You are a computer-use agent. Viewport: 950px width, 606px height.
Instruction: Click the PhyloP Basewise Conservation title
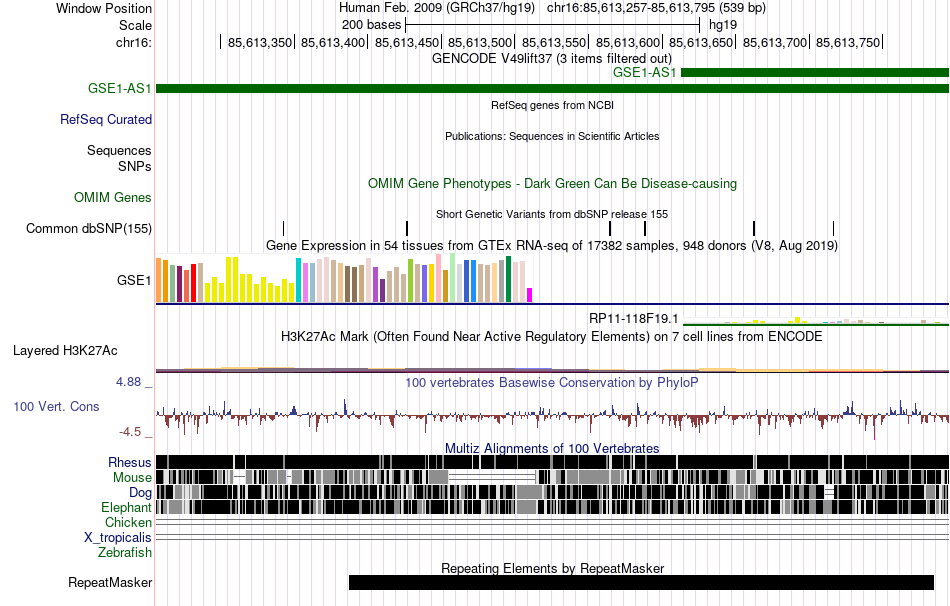click(551, 382)
